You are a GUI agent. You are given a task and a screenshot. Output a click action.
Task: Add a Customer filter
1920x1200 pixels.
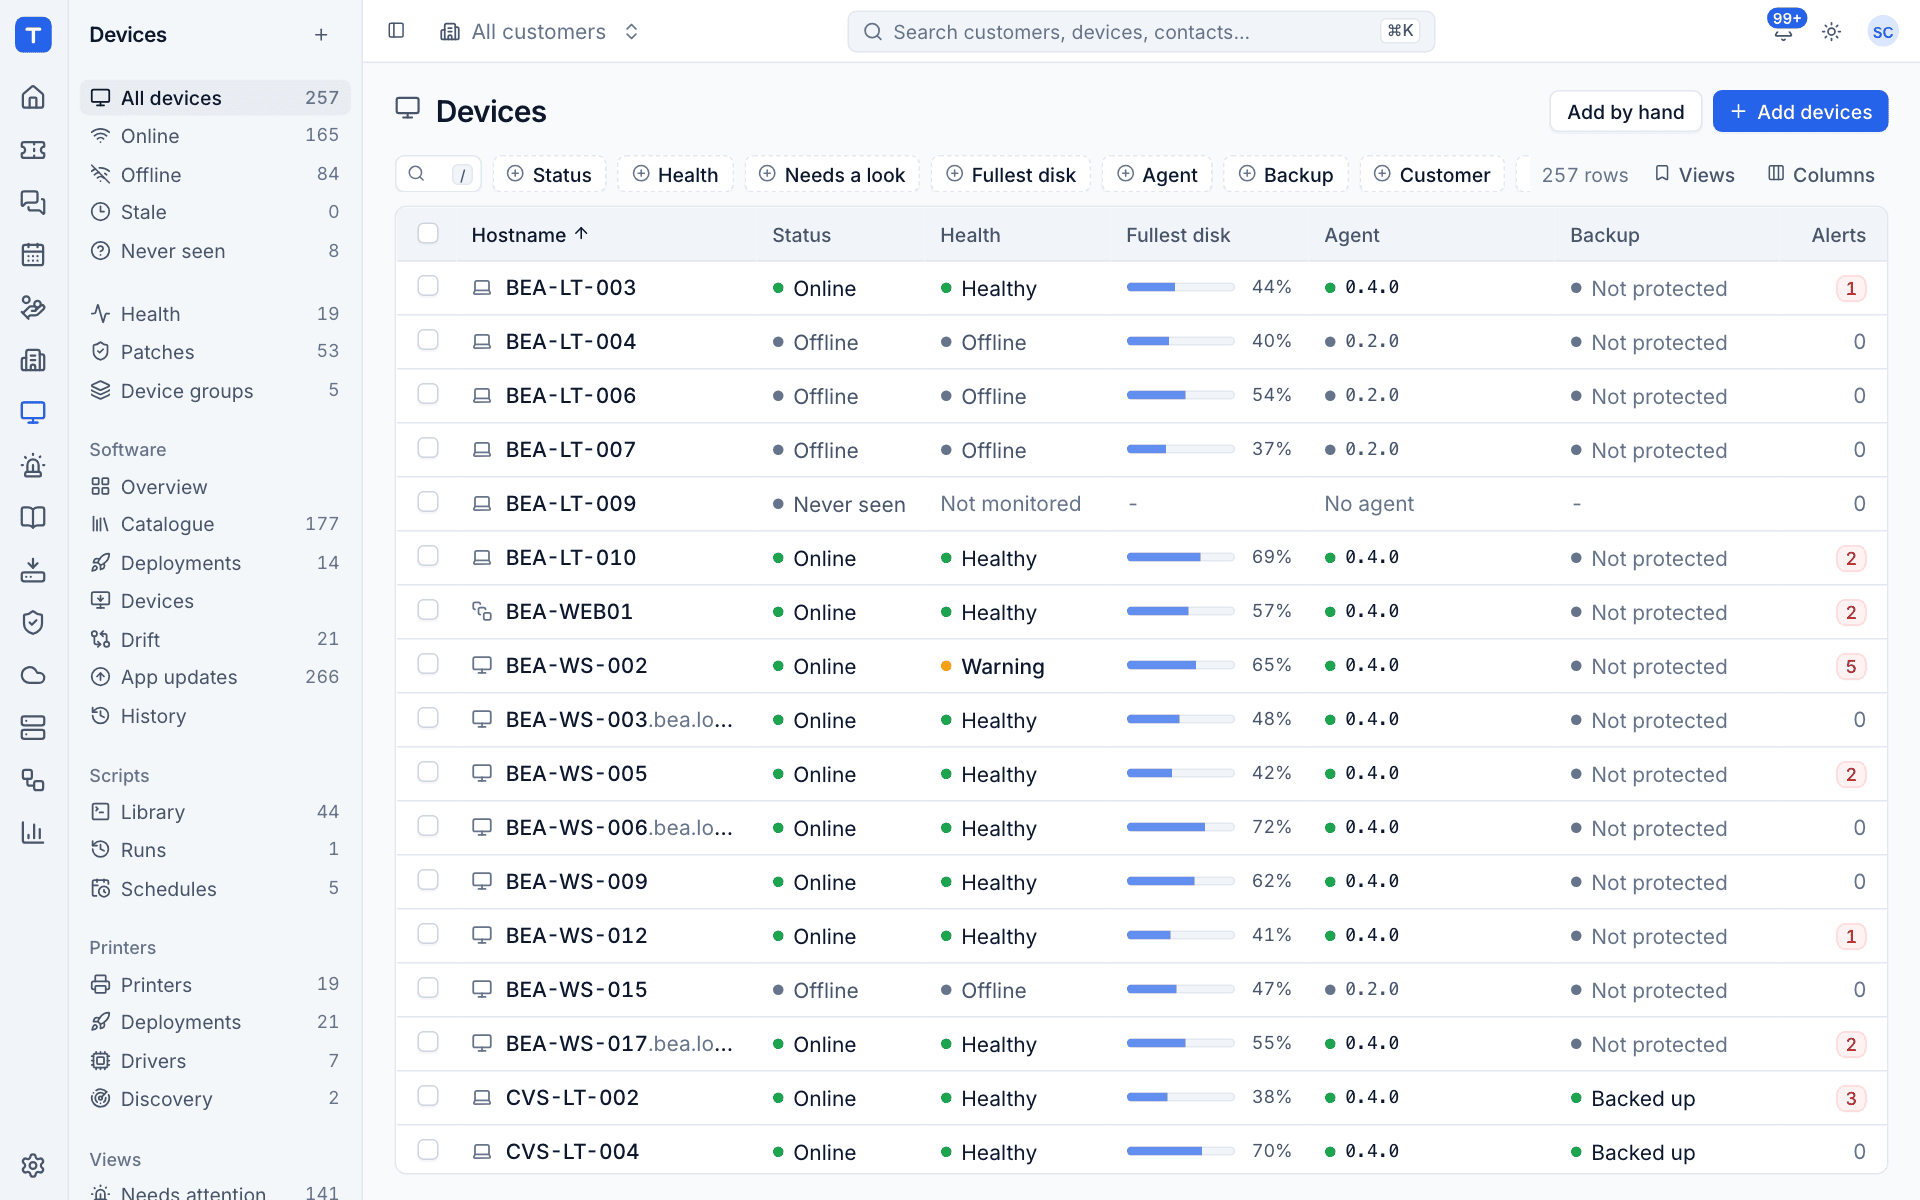[x=1432, y=174]
